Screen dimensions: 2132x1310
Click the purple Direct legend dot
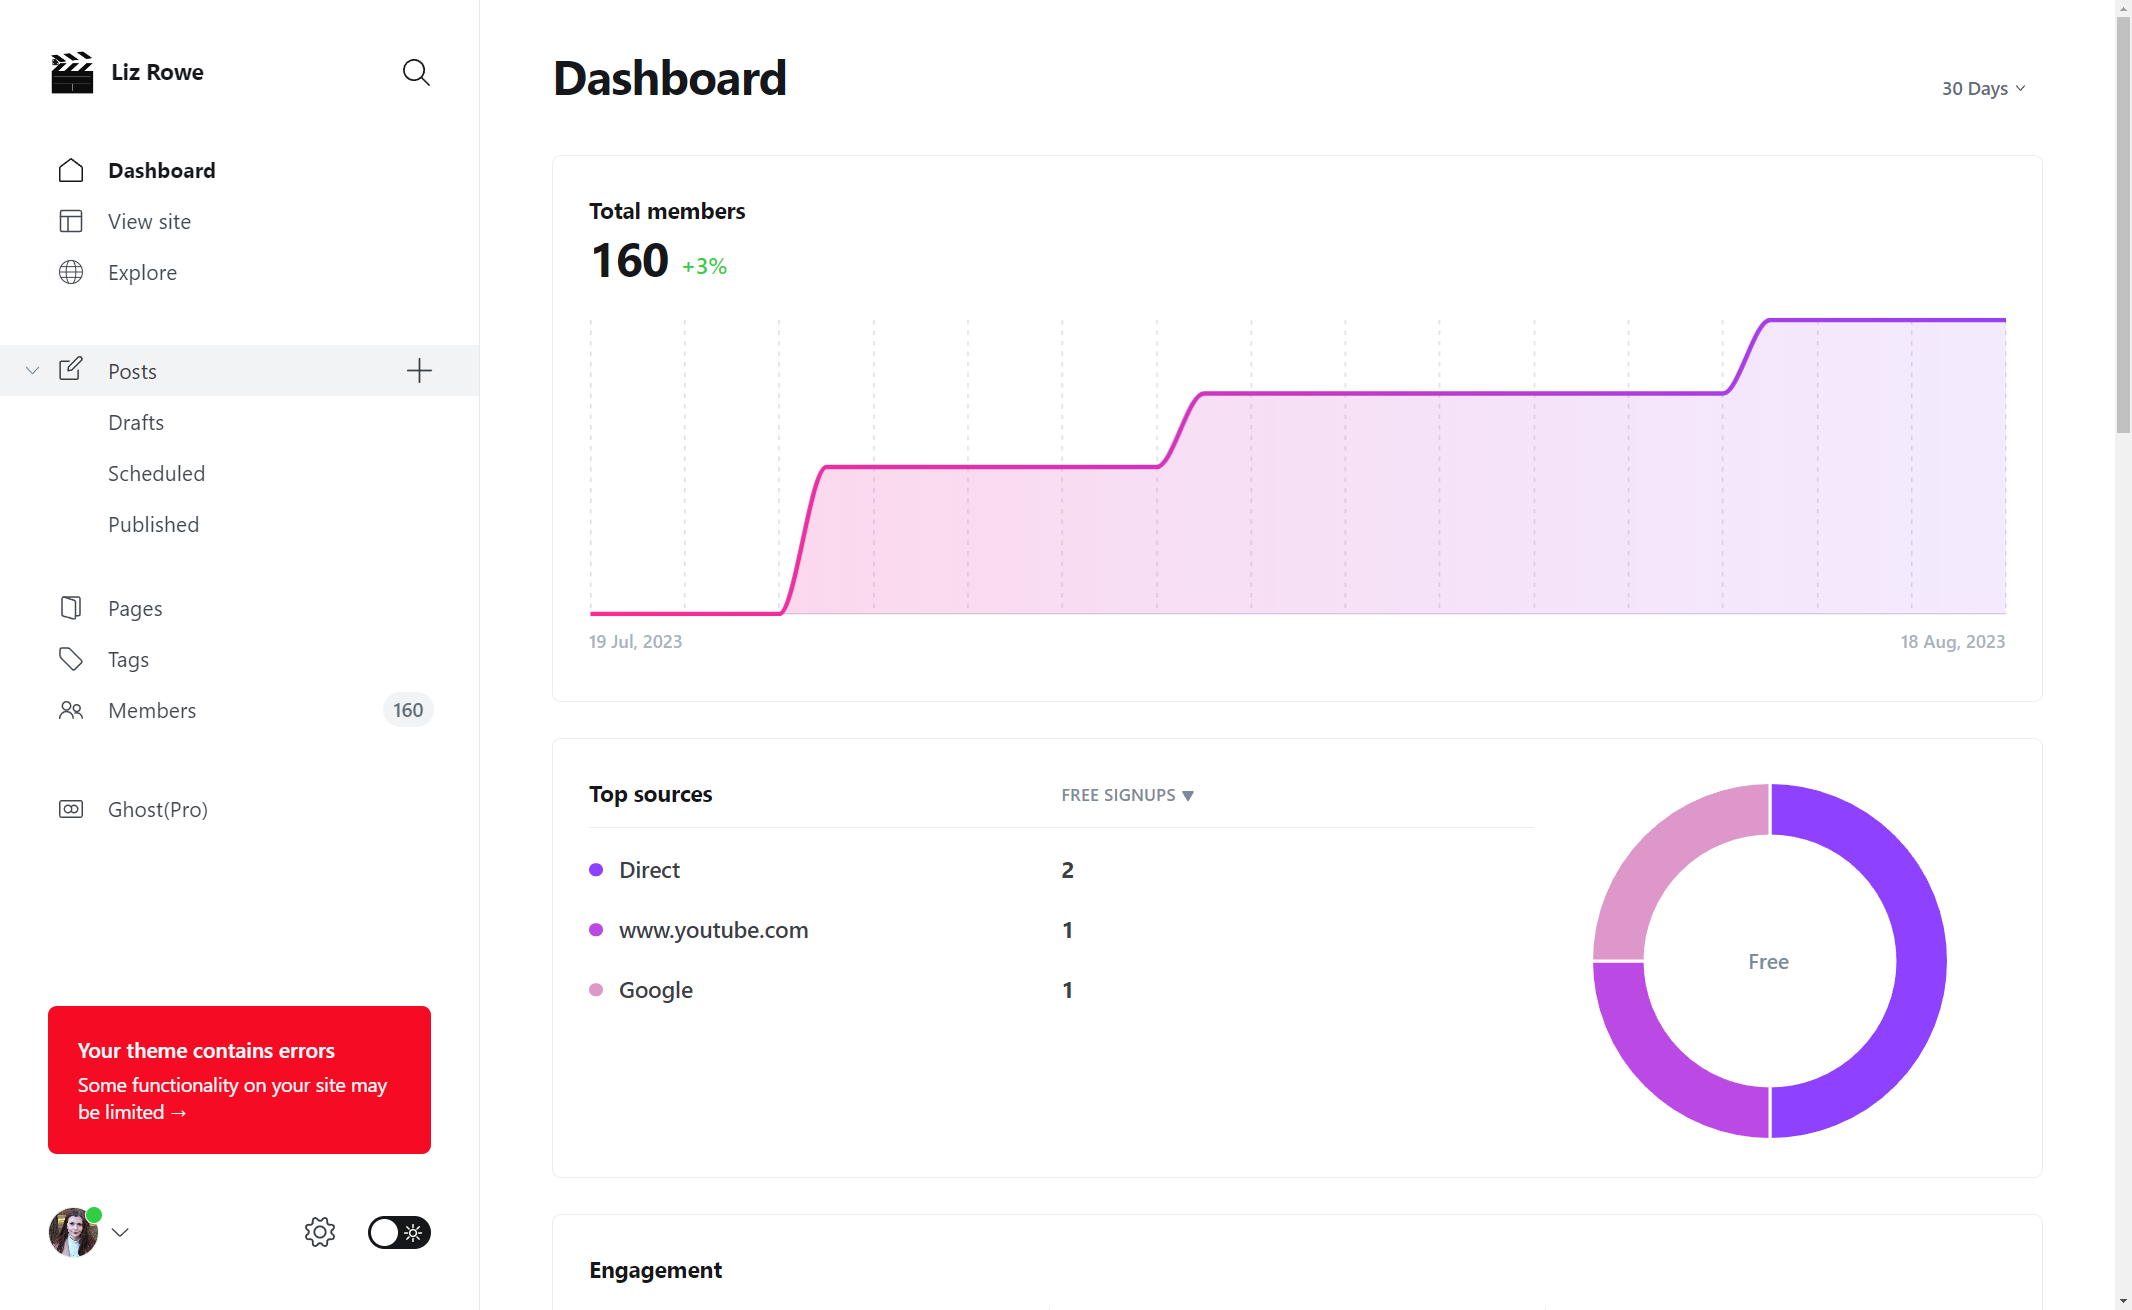pos(596,870)
